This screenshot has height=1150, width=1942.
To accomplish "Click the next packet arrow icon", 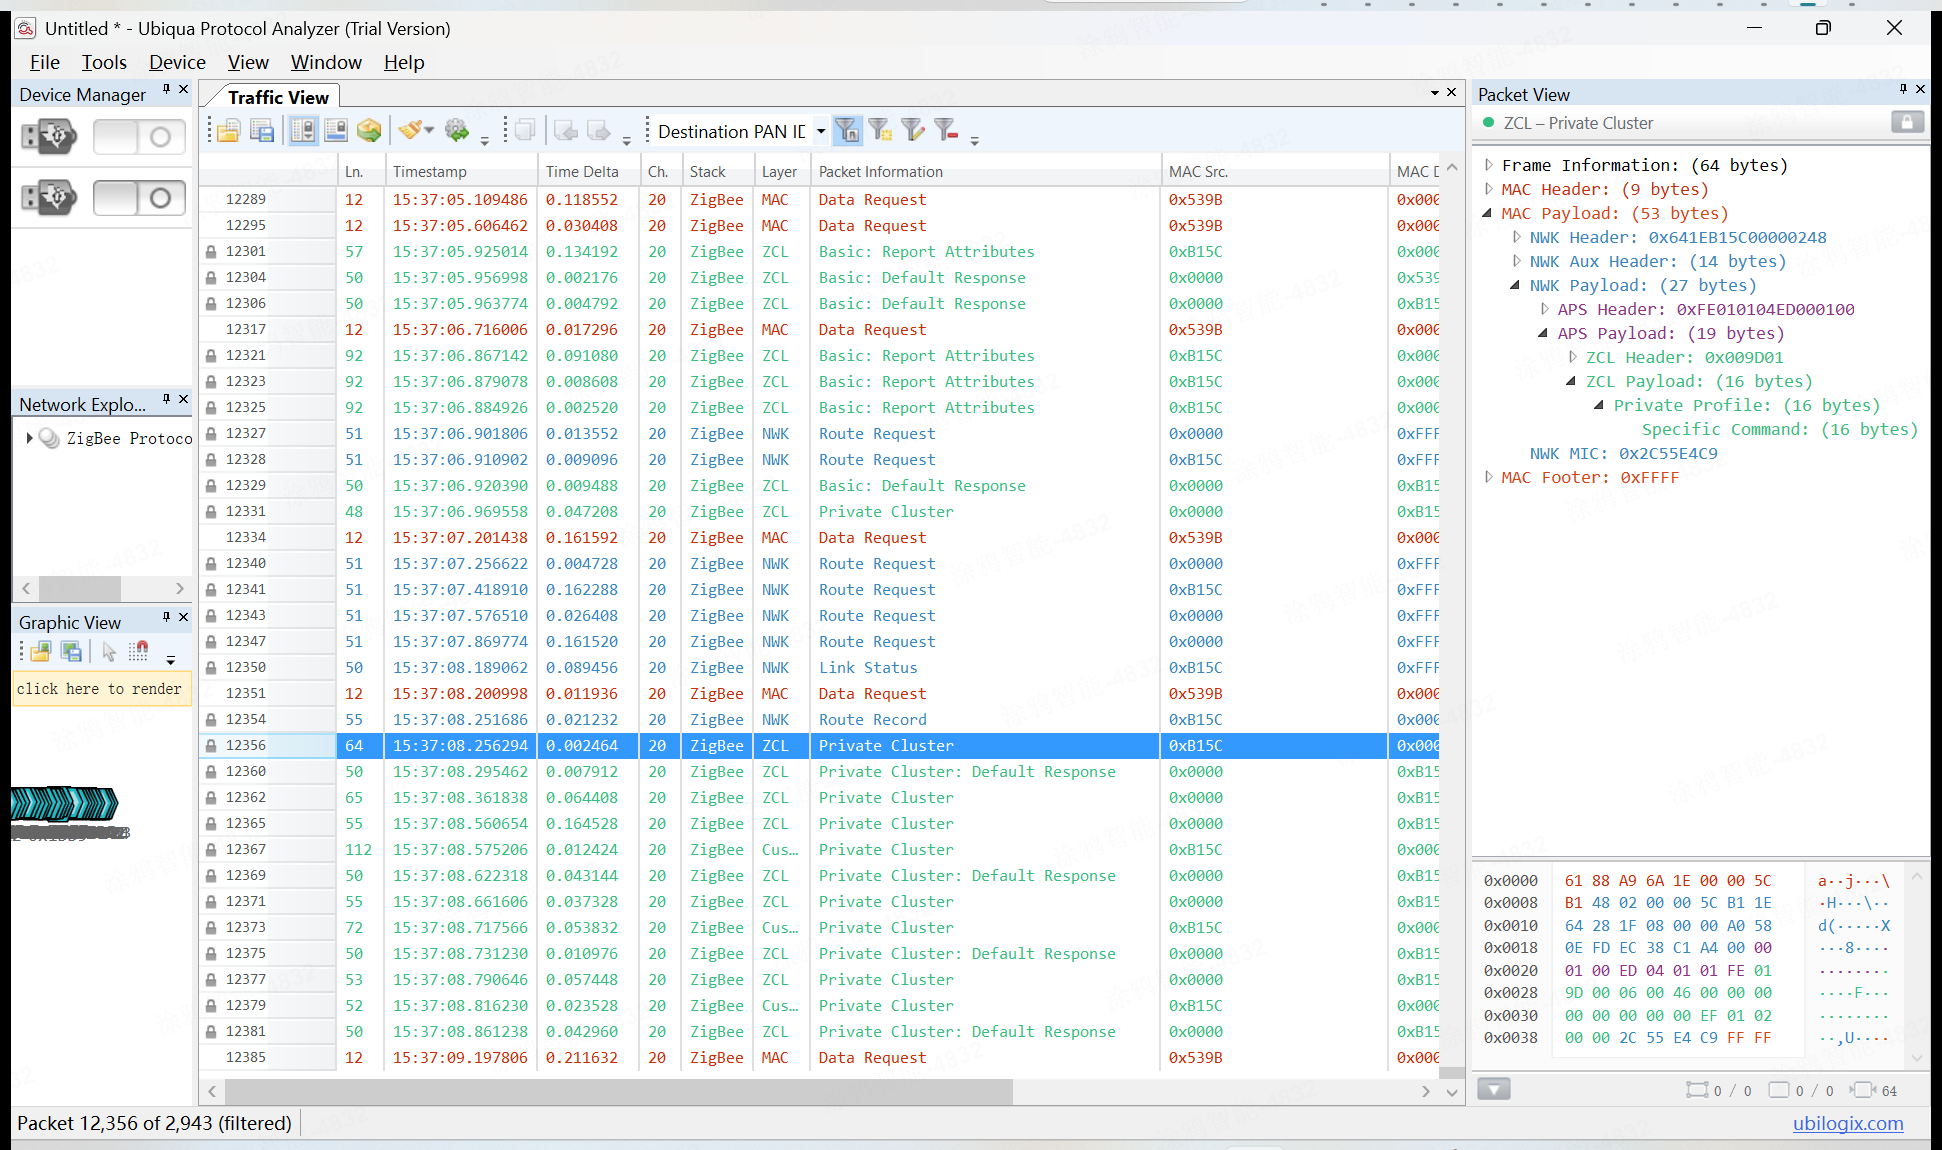I will click(599, 131).
